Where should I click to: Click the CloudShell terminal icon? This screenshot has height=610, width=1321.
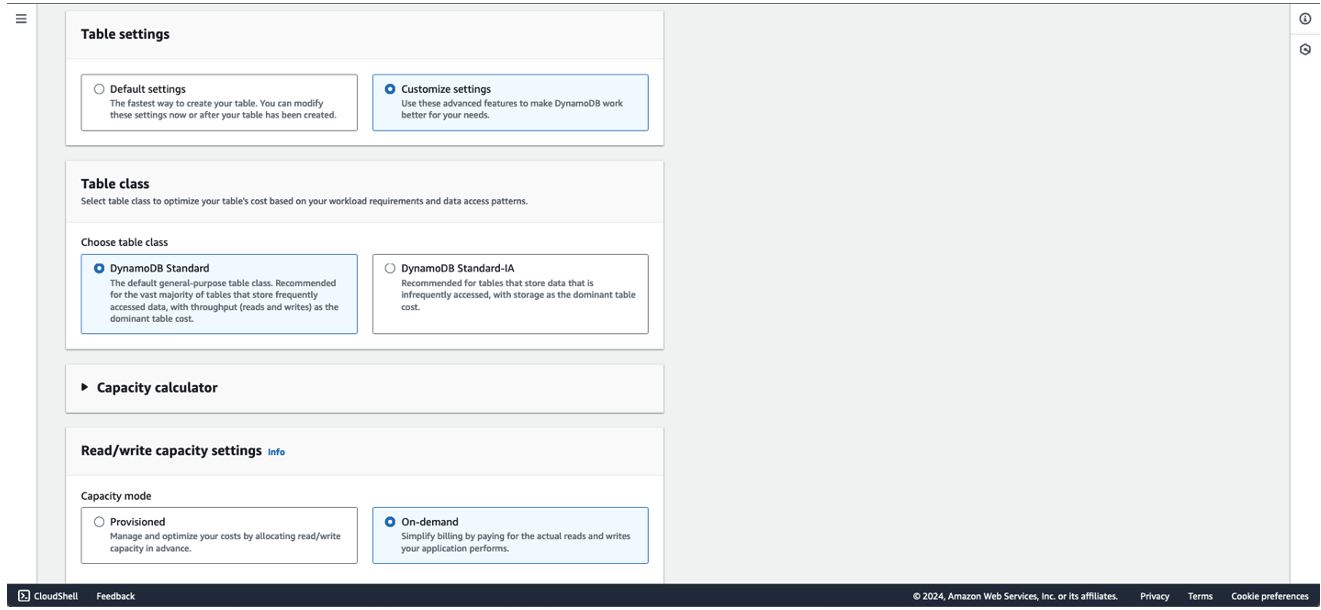(24, 596)
